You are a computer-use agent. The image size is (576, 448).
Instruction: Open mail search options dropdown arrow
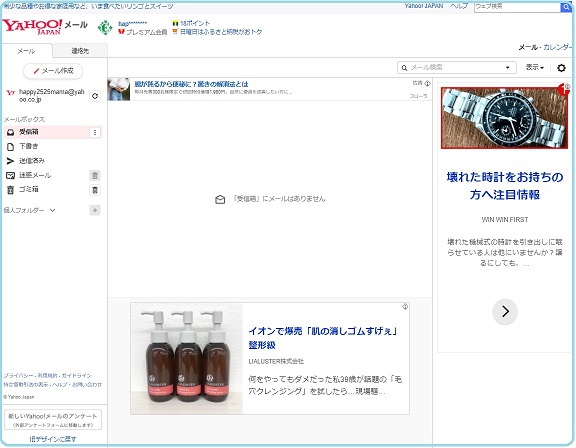click(508, 68)
